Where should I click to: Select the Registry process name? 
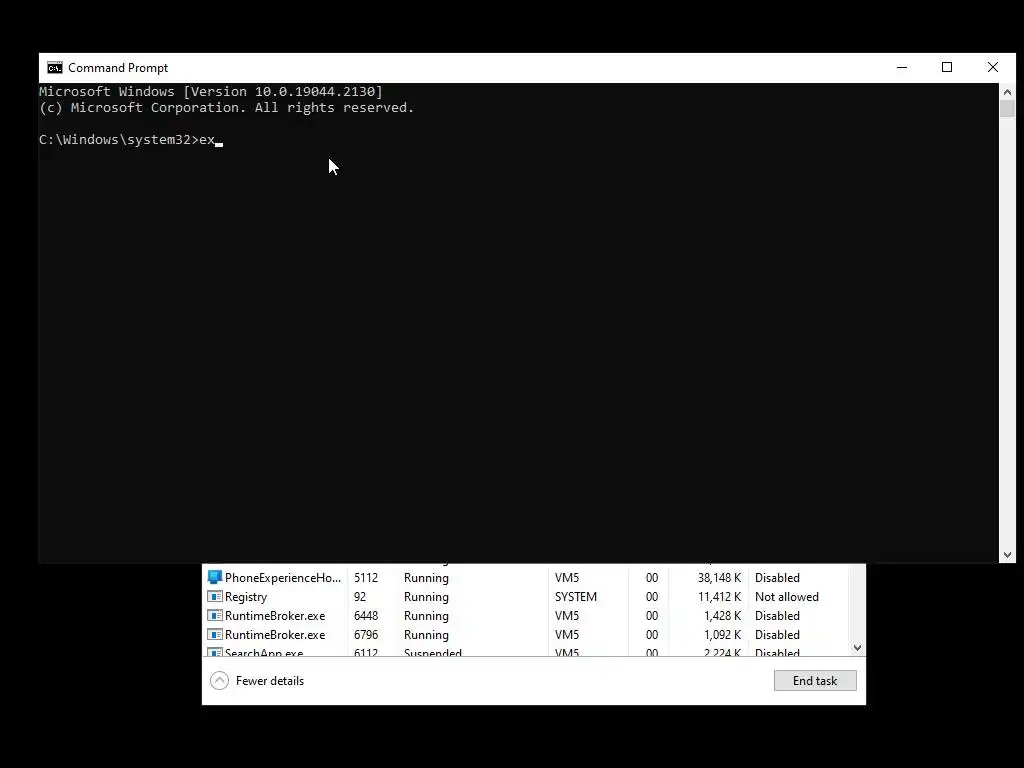[x=246, y=597]
